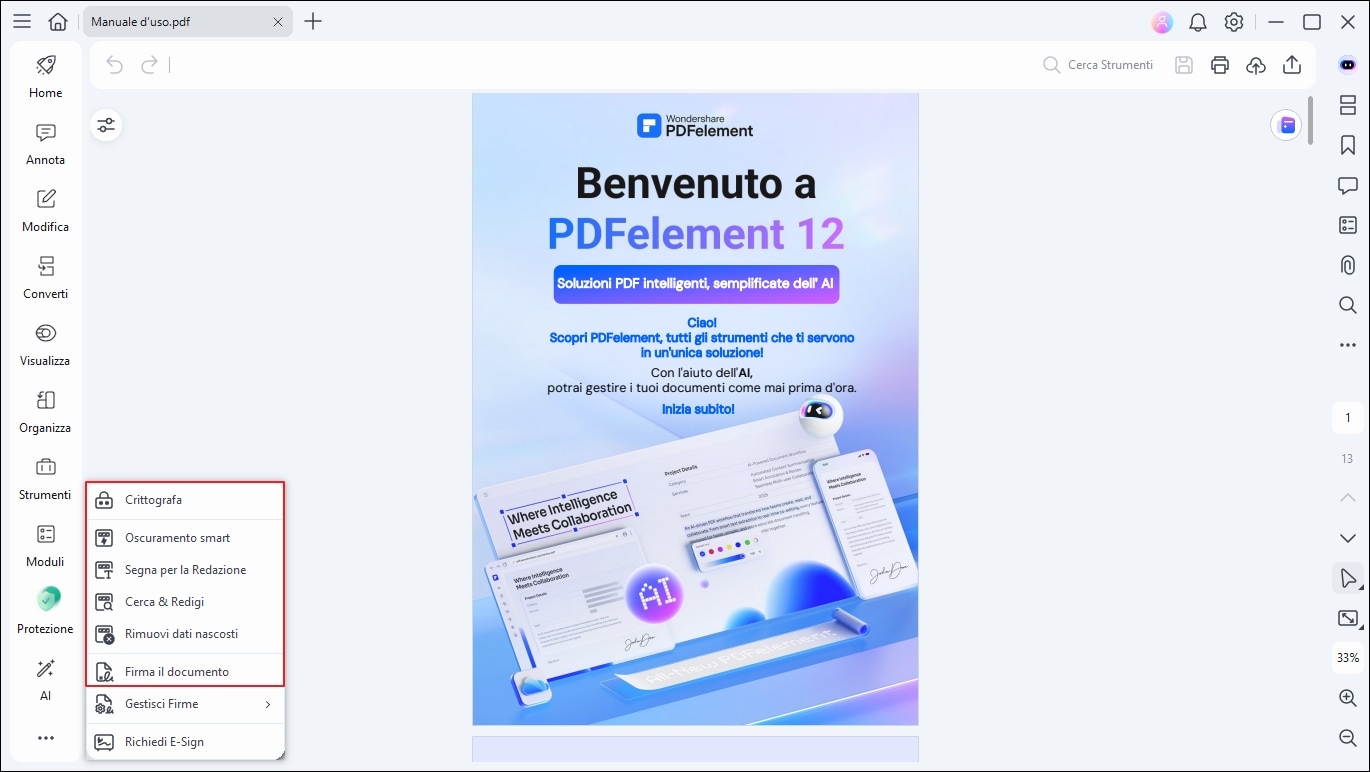Open the Annota tool from the sidebar
1370x772 pixels.
(44, 145)
